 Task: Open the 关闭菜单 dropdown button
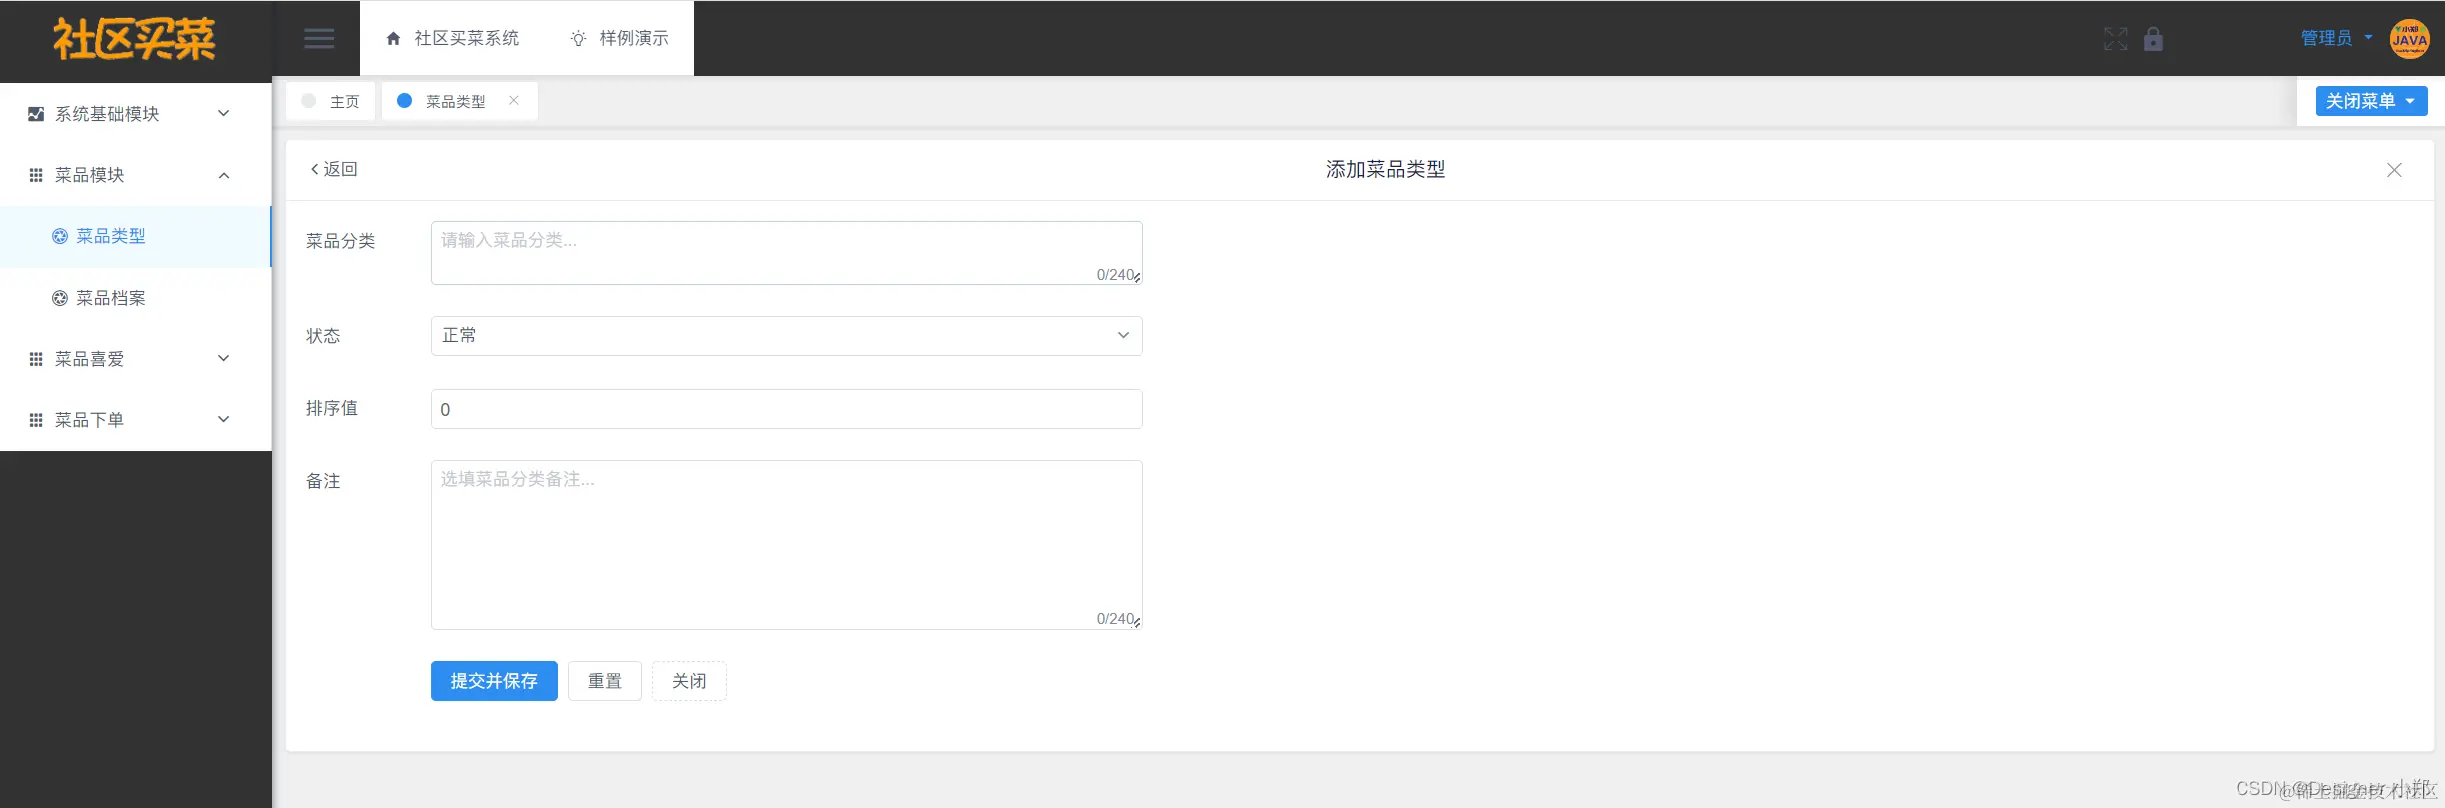click(x=2371, y=101)
